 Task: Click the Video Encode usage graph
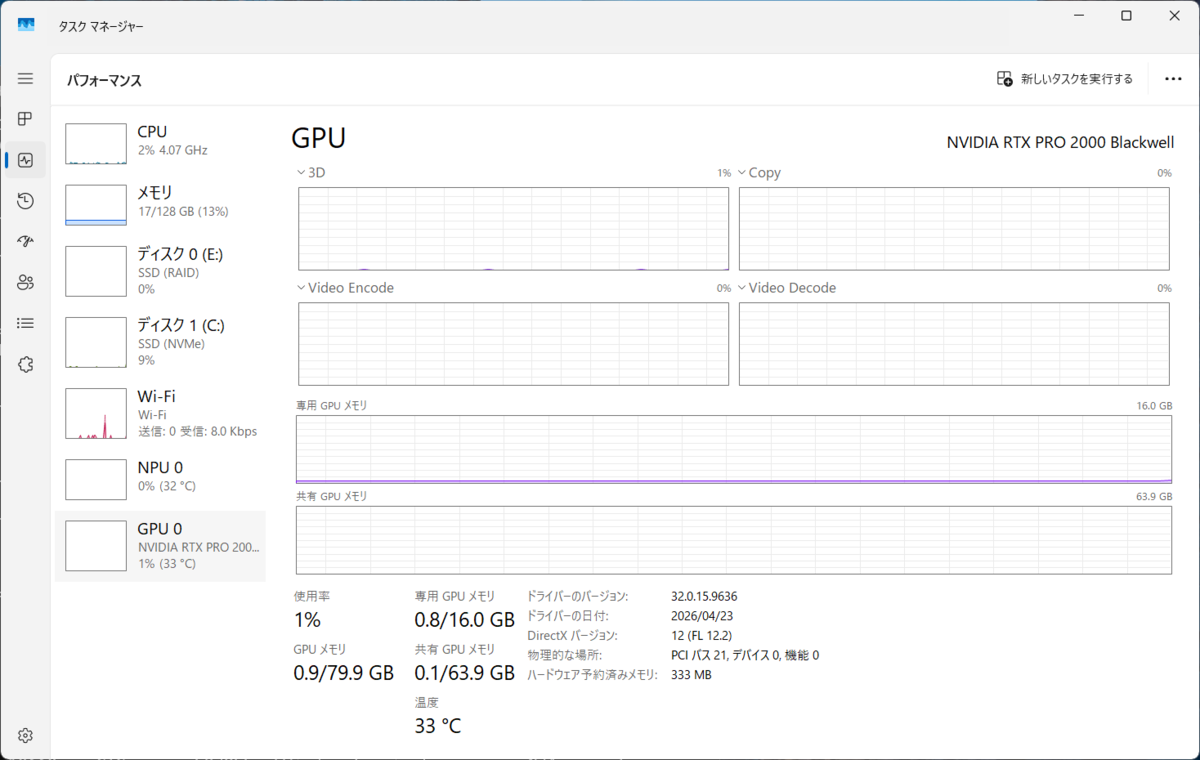pos(514,343)
